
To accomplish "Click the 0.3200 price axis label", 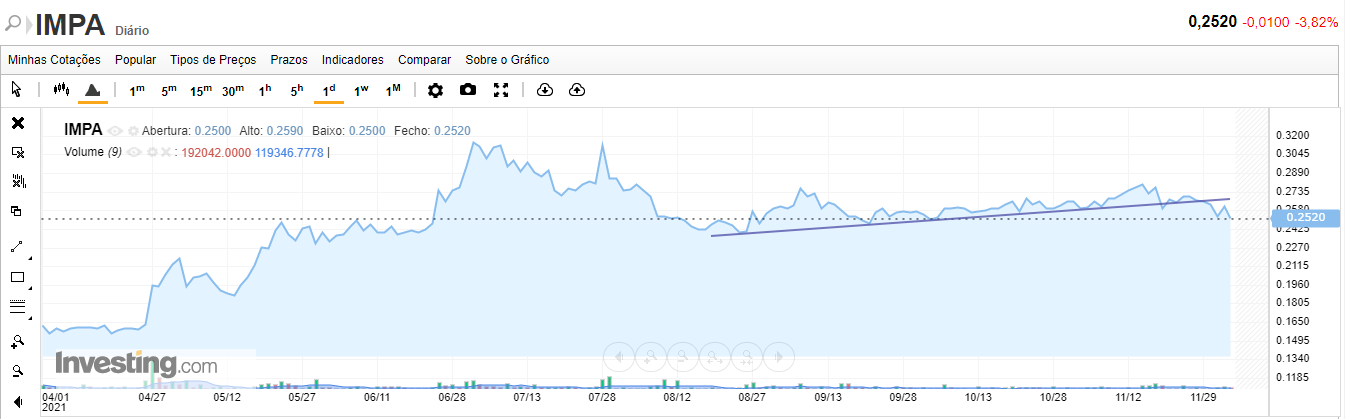I will (1291, 135).
